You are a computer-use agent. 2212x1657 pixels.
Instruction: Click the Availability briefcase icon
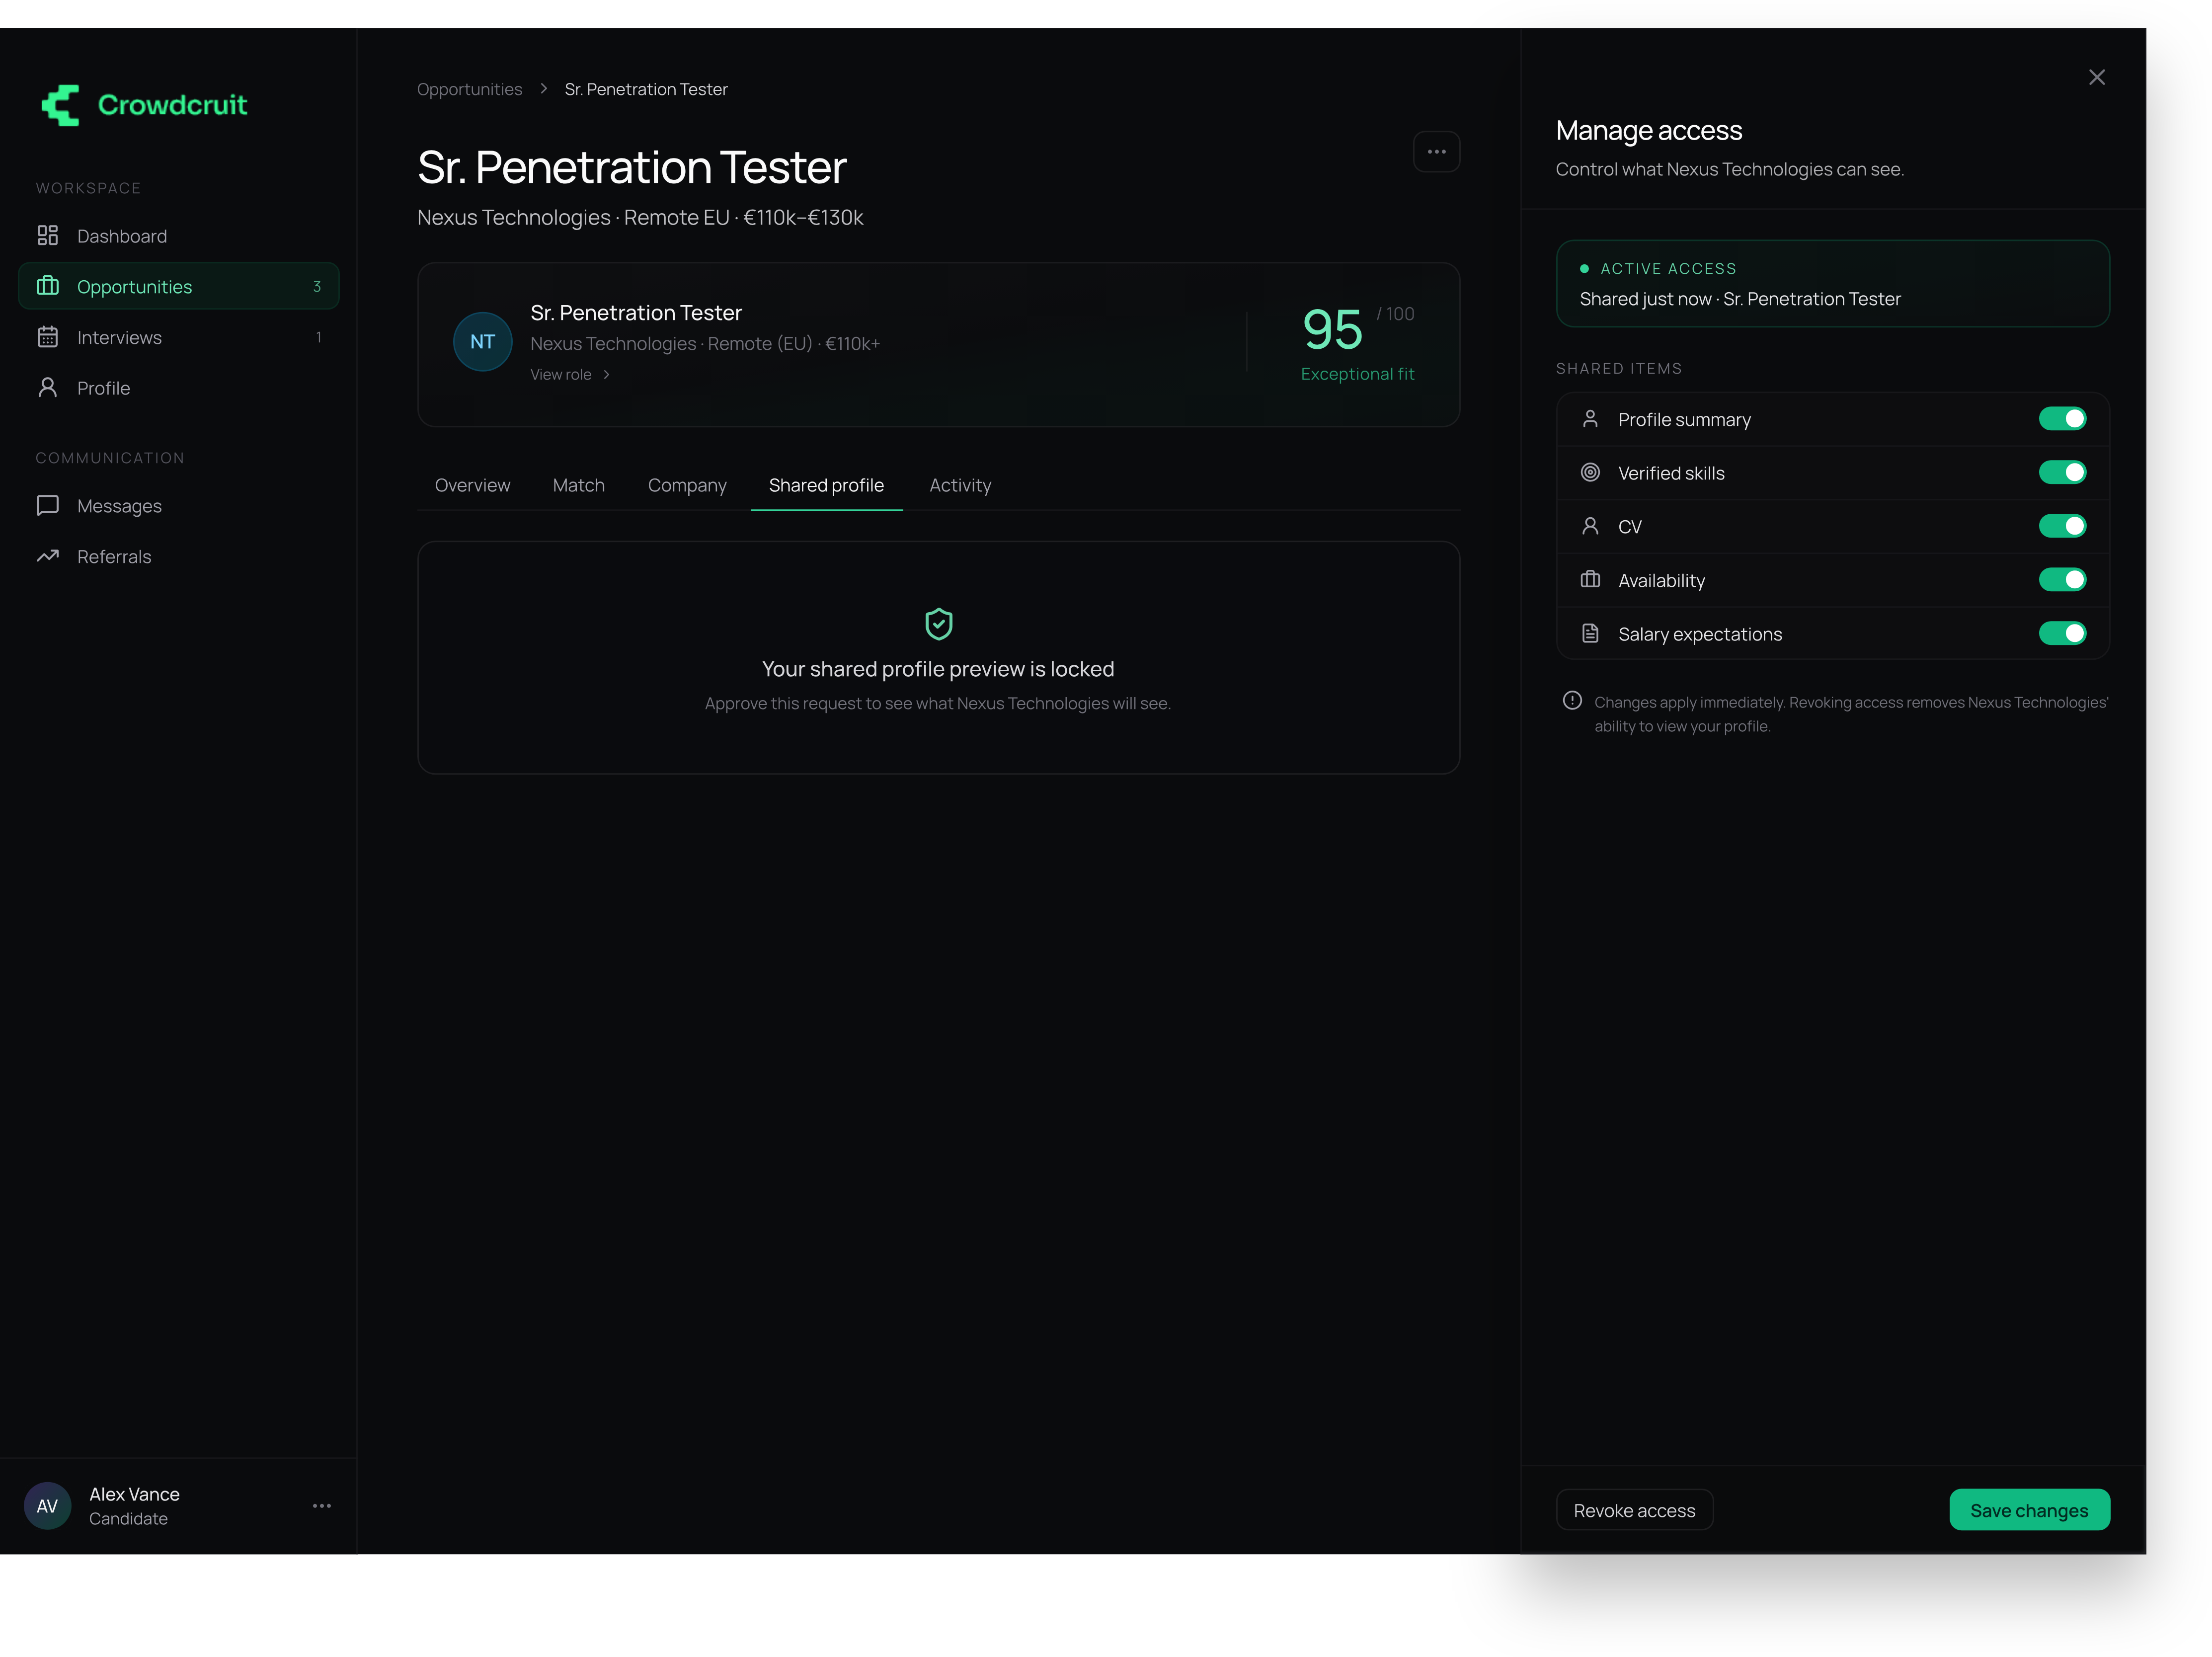1590,580
